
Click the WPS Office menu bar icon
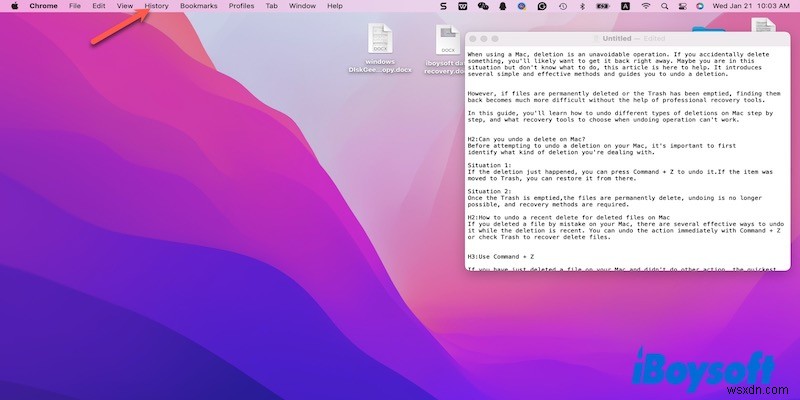coord(463,6)
